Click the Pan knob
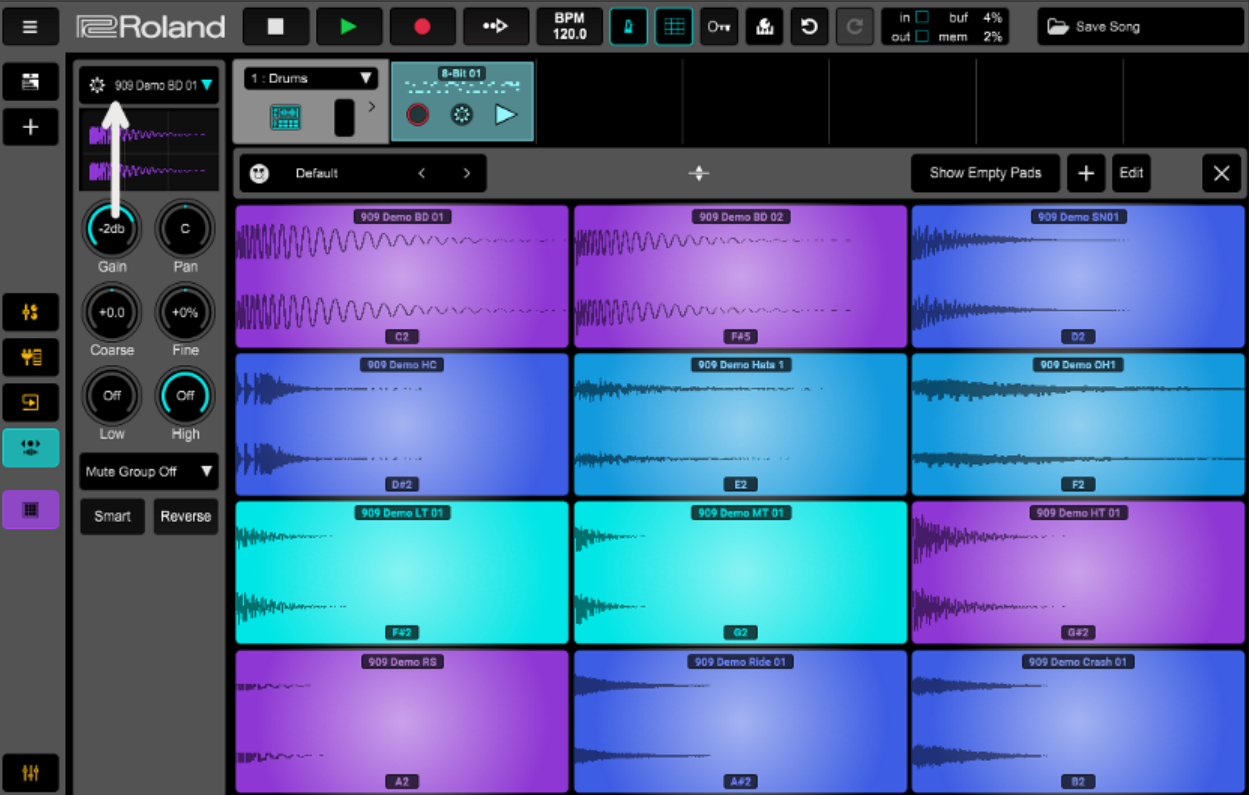 click(x=185, y=228)
